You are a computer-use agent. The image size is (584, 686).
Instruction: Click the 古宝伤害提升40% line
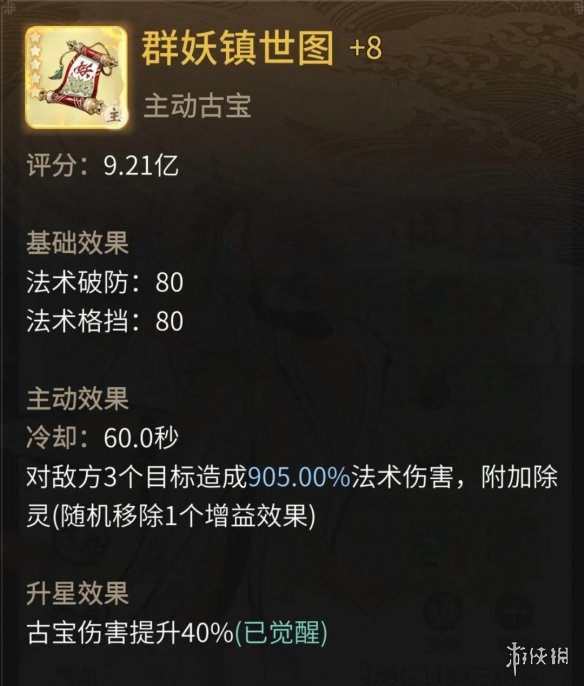tap(130, 633)
